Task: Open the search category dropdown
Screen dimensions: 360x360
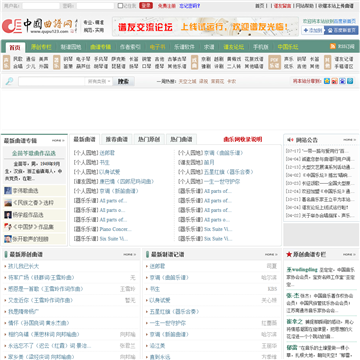Action: coord(99,81)
